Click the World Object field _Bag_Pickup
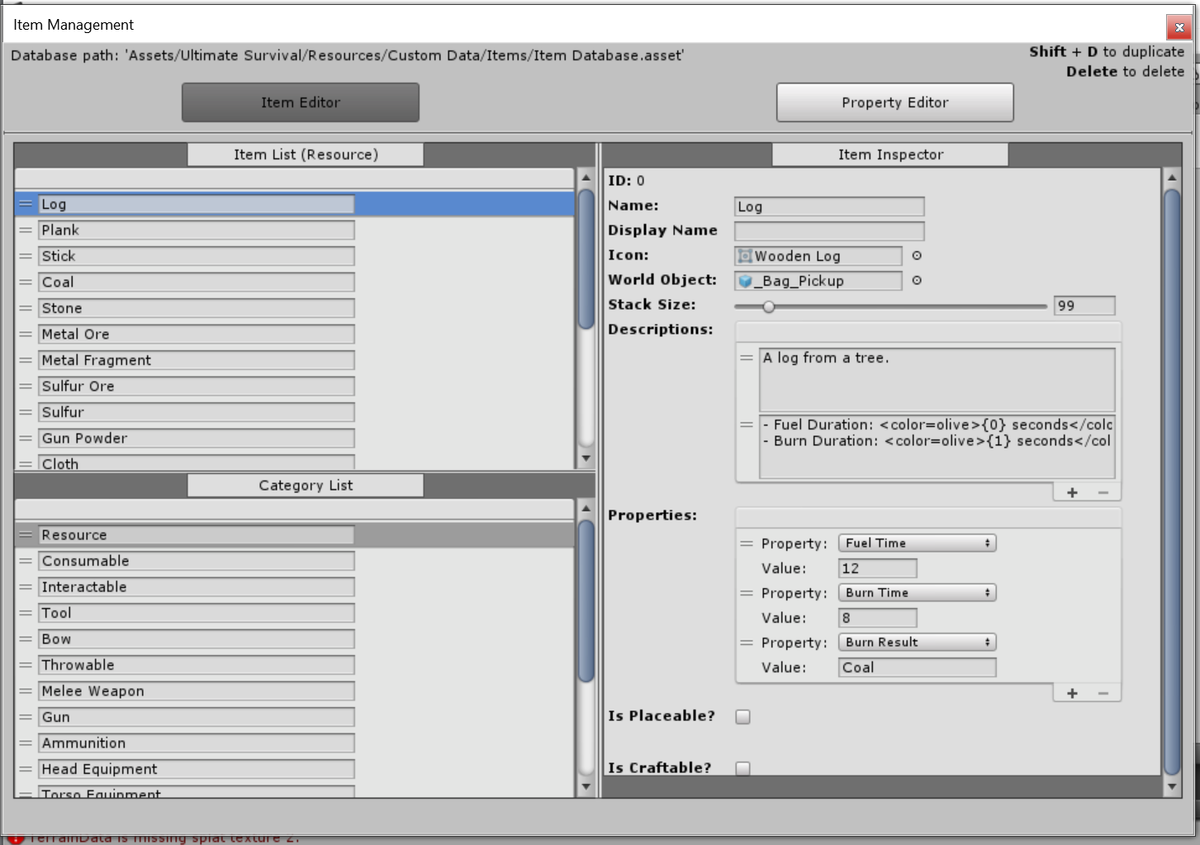 tap(818, 281)
